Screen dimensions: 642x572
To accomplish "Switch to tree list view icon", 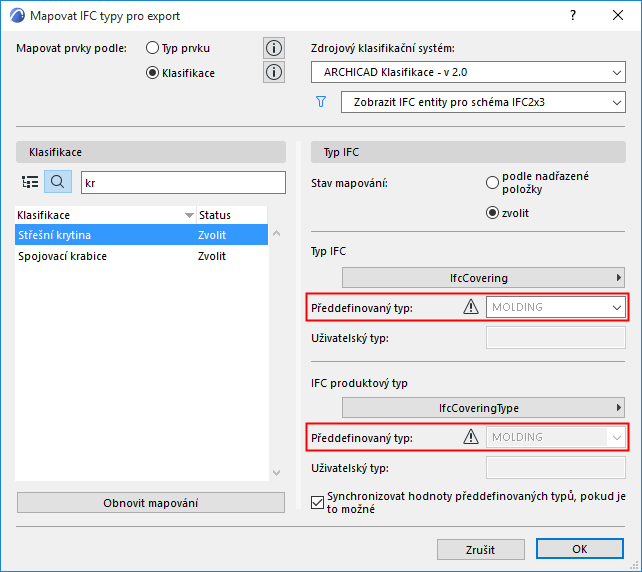I will 30,182.
